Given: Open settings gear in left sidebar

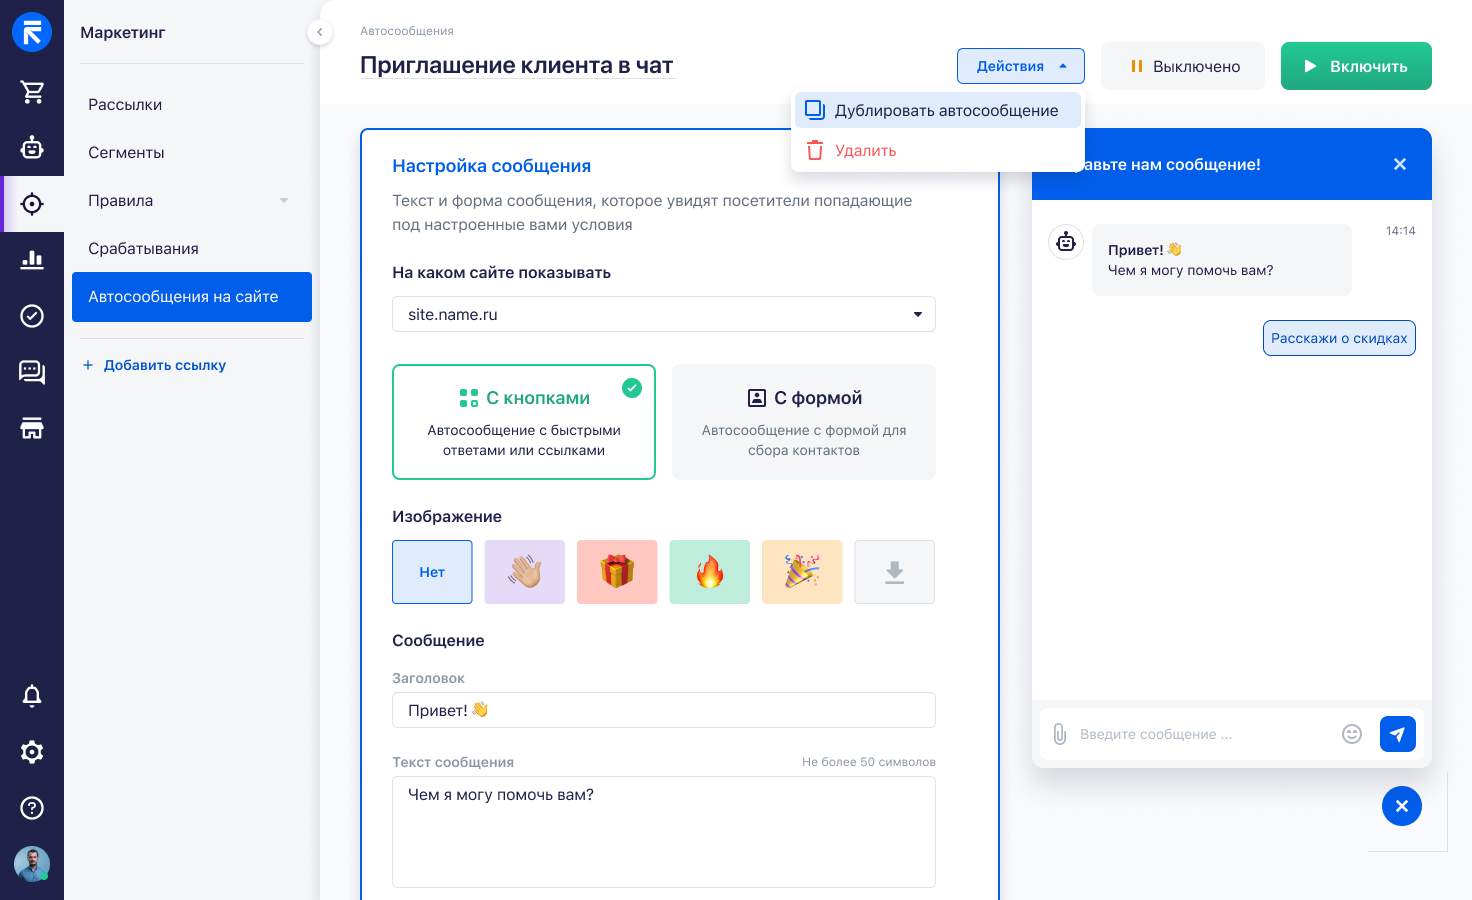Looking at the screenshot, I should point(32,752).
